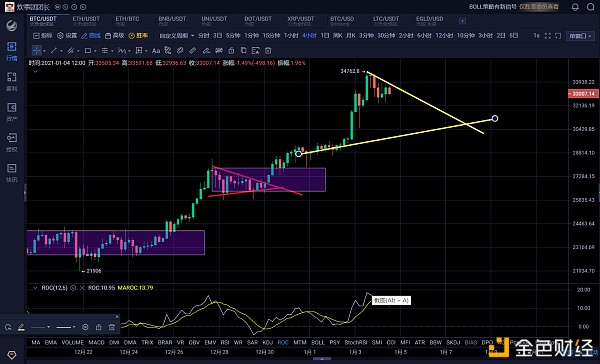Toggle the StochRSI indicator
This screenshot has width=600, height=364.
pyautogui.click(x=356, y=342)
